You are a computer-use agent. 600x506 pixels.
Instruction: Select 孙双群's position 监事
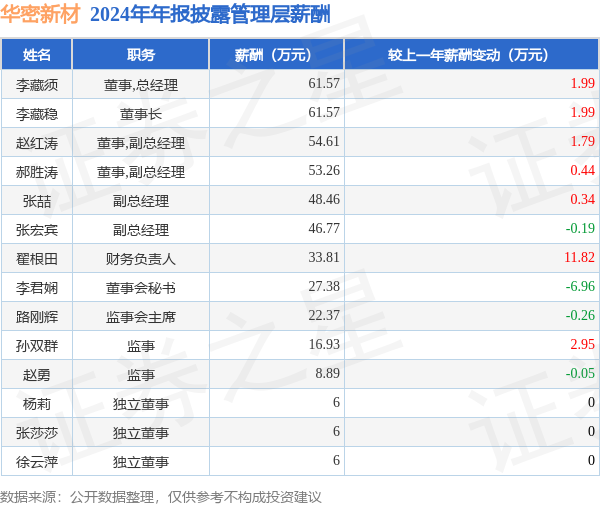[141, 346]
